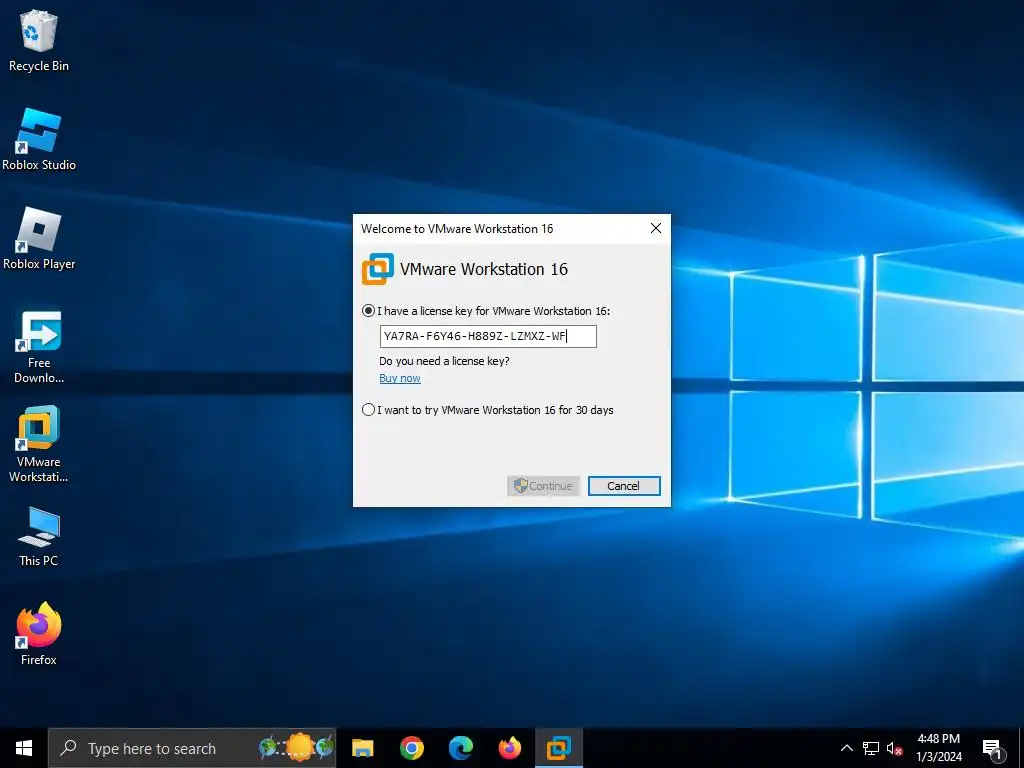Select the Roblox Studio desktop shortcut
Viewport: 1024px width, 768px height.
39,140
